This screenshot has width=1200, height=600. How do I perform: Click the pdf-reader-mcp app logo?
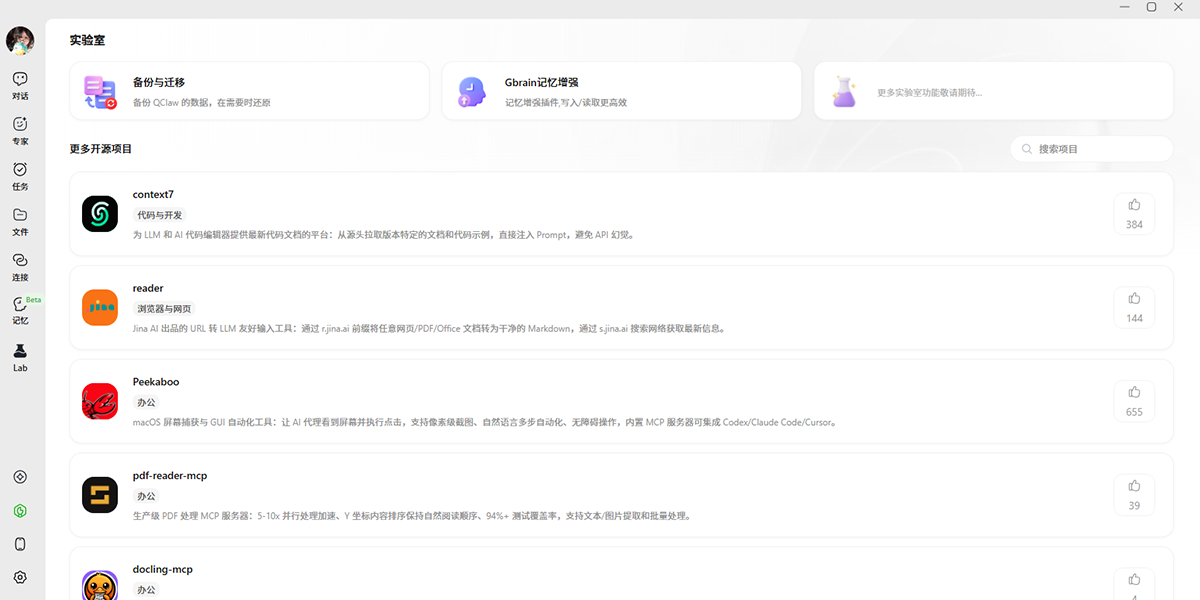pos(100,495)
